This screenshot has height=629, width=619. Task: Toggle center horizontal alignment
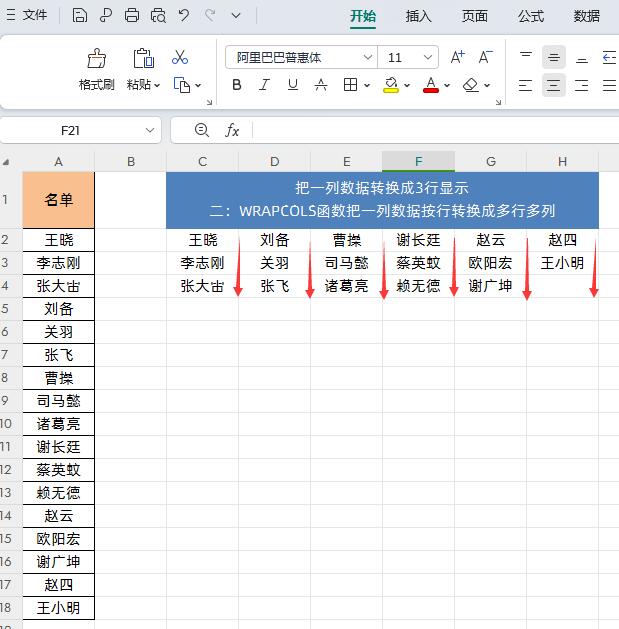(554, 85)
